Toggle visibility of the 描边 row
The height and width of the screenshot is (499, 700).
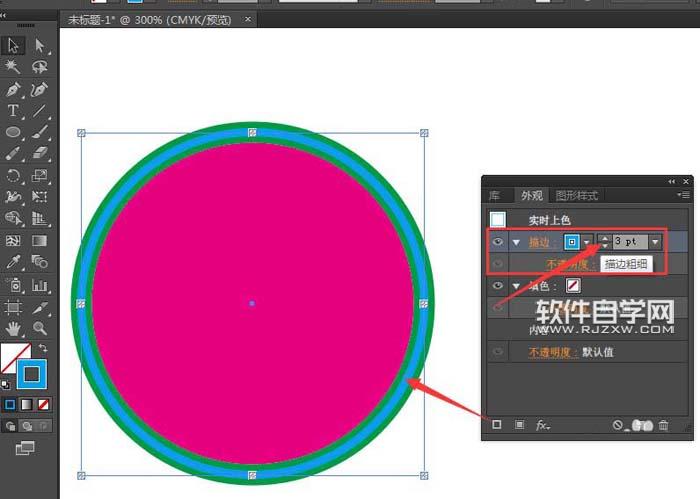tap(497, 241)
